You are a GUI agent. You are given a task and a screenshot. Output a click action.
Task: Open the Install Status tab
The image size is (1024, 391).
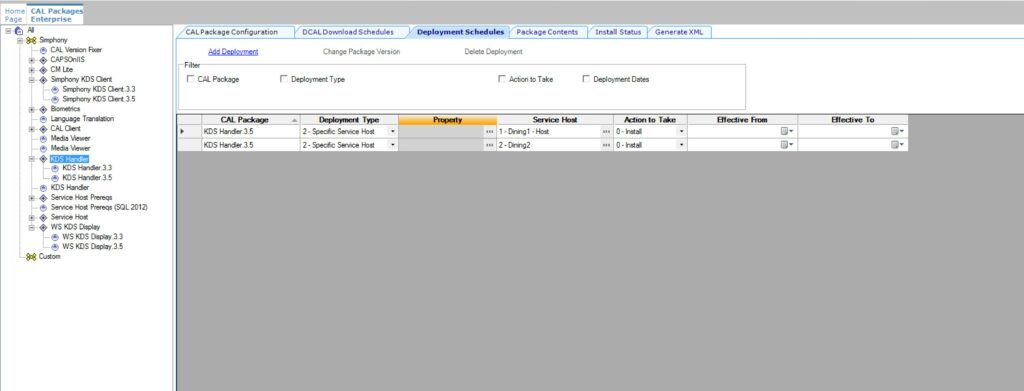(x=618, y=32)
